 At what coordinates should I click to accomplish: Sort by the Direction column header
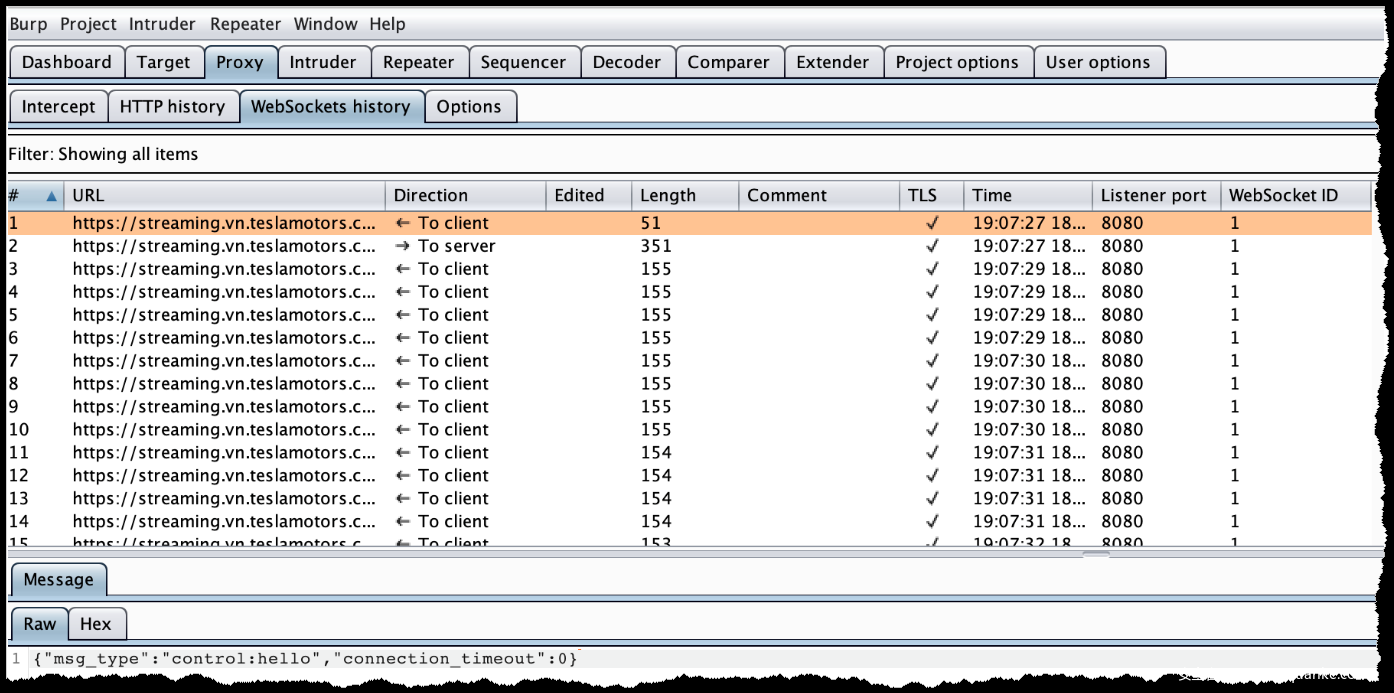[430, 196]
